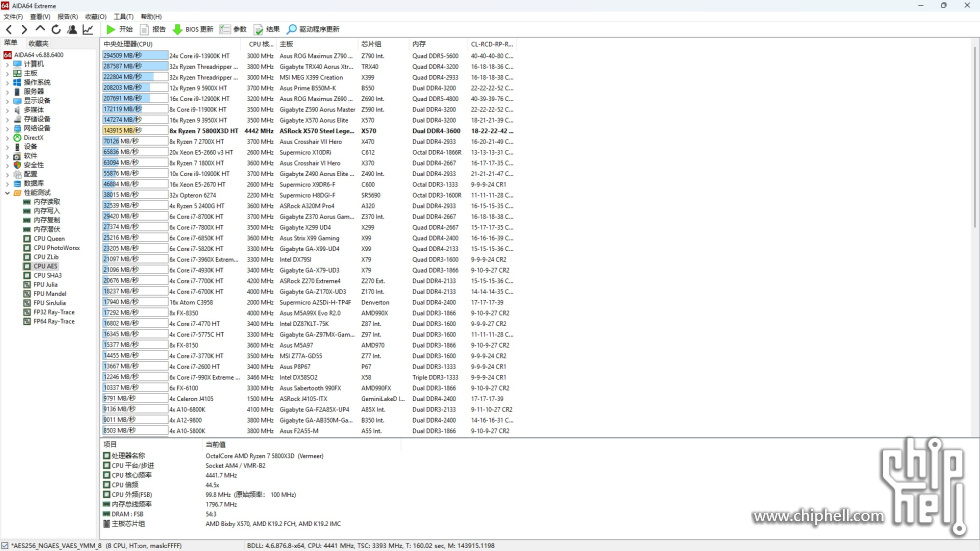Expand the 计算机 tree node
980x551 pixels.
tap(8, 64)
